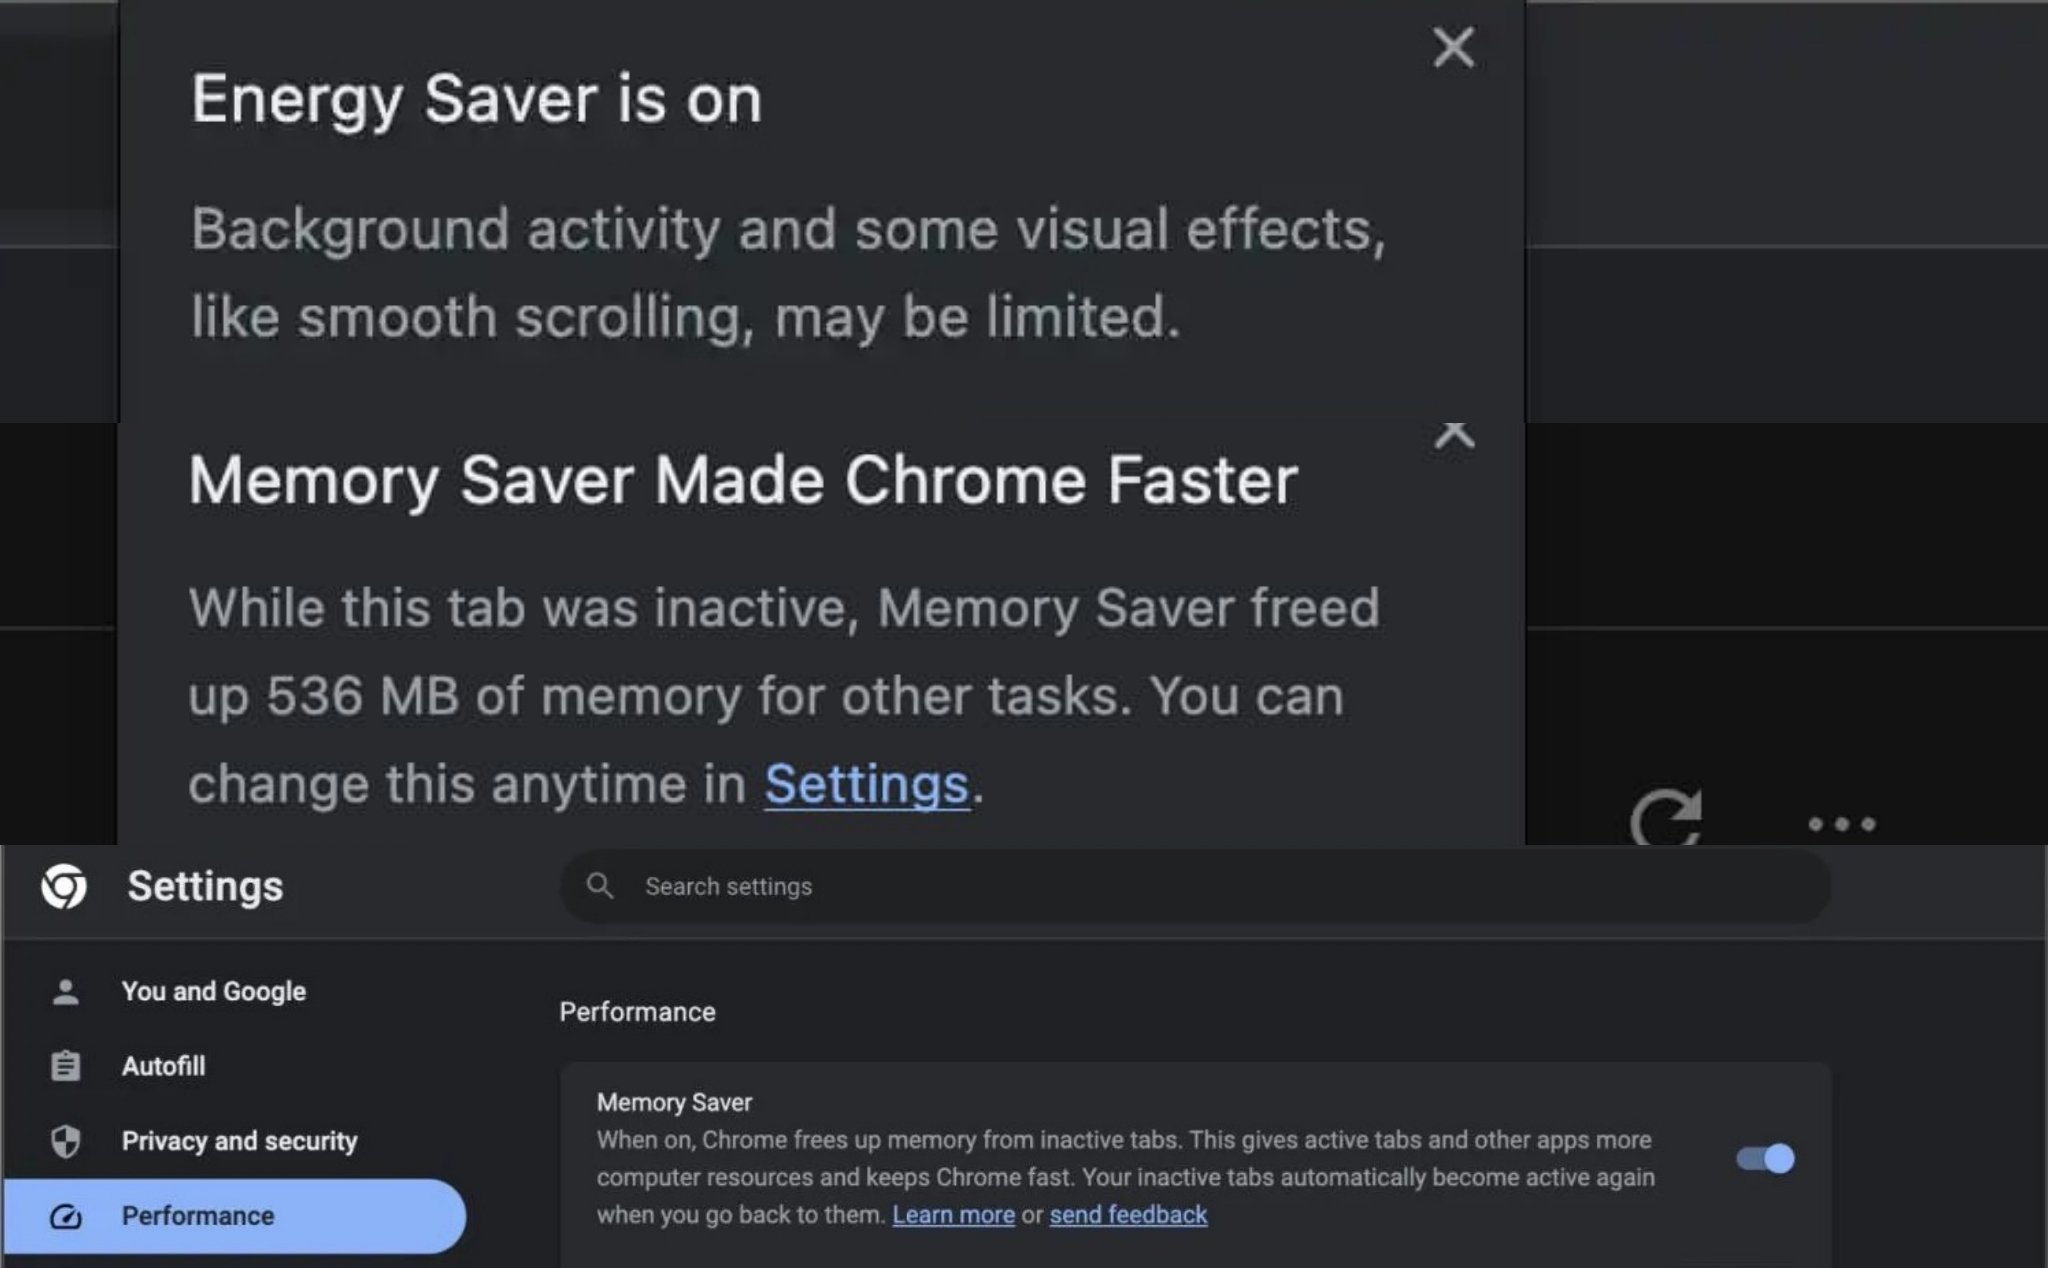Screen dimensions: 2048x1268
Task: Click the Learn more link
Action: (954, 1214)
